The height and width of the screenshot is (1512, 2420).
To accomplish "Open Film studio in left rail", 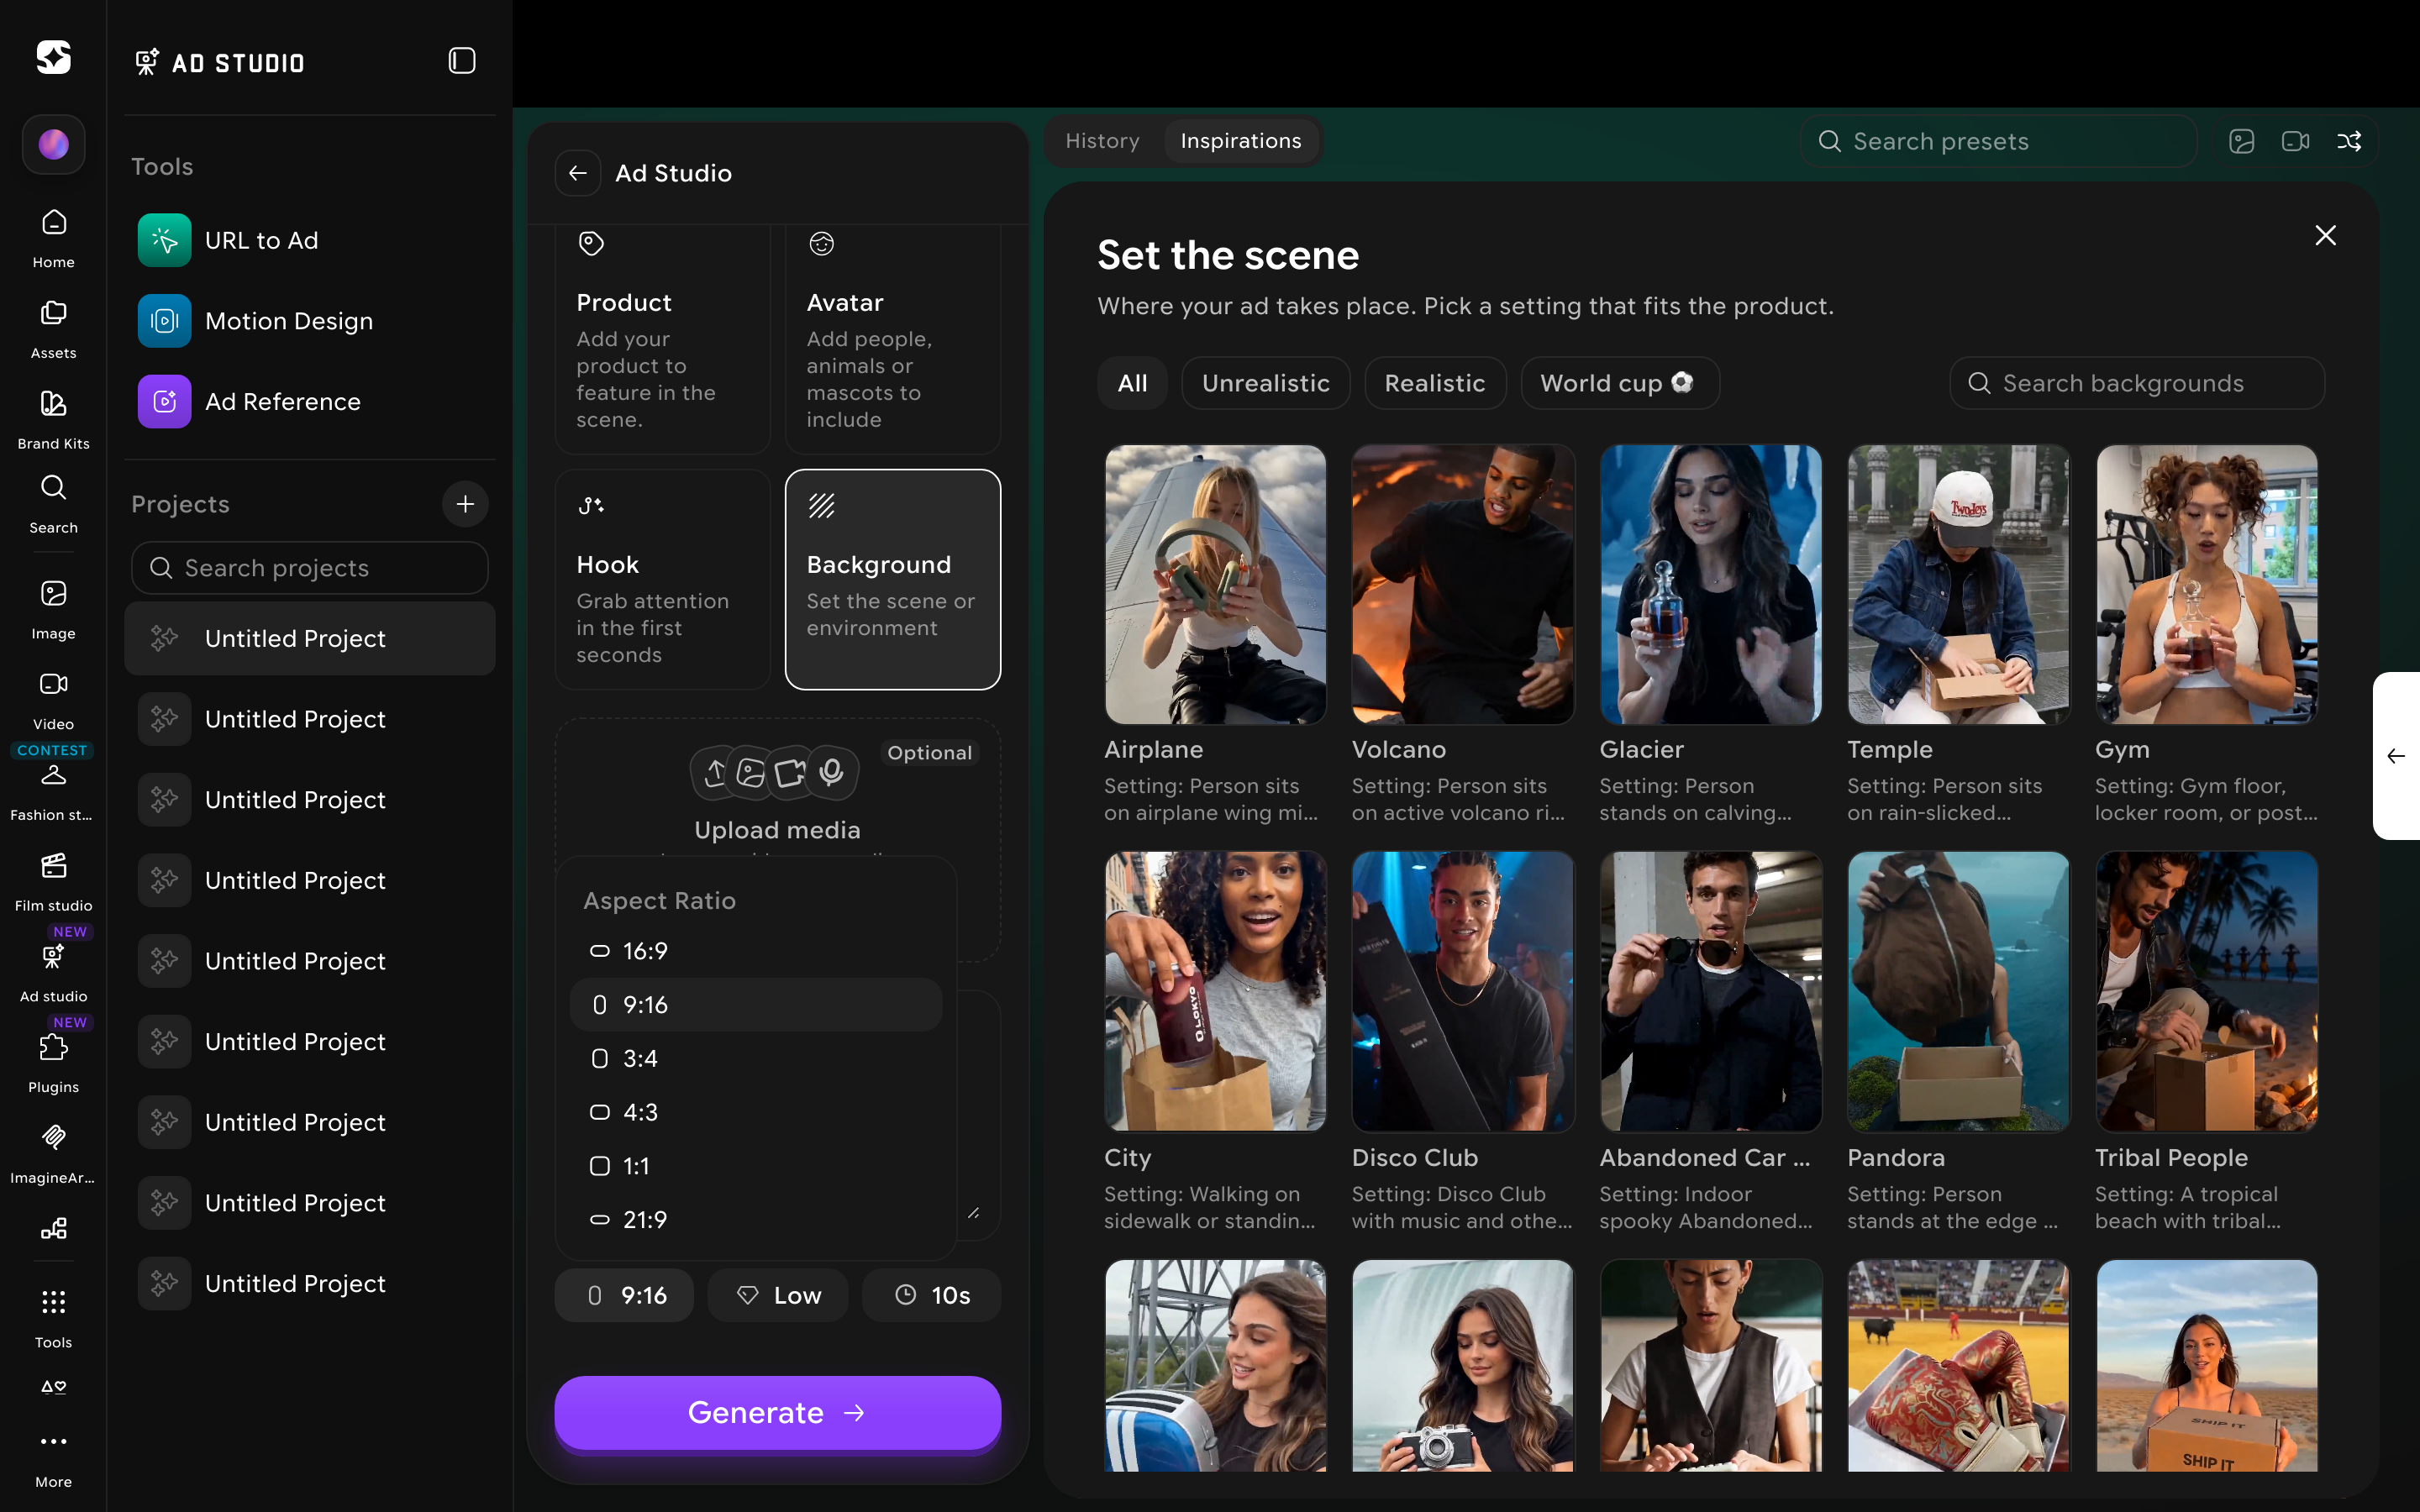I will tap(53, 882).
